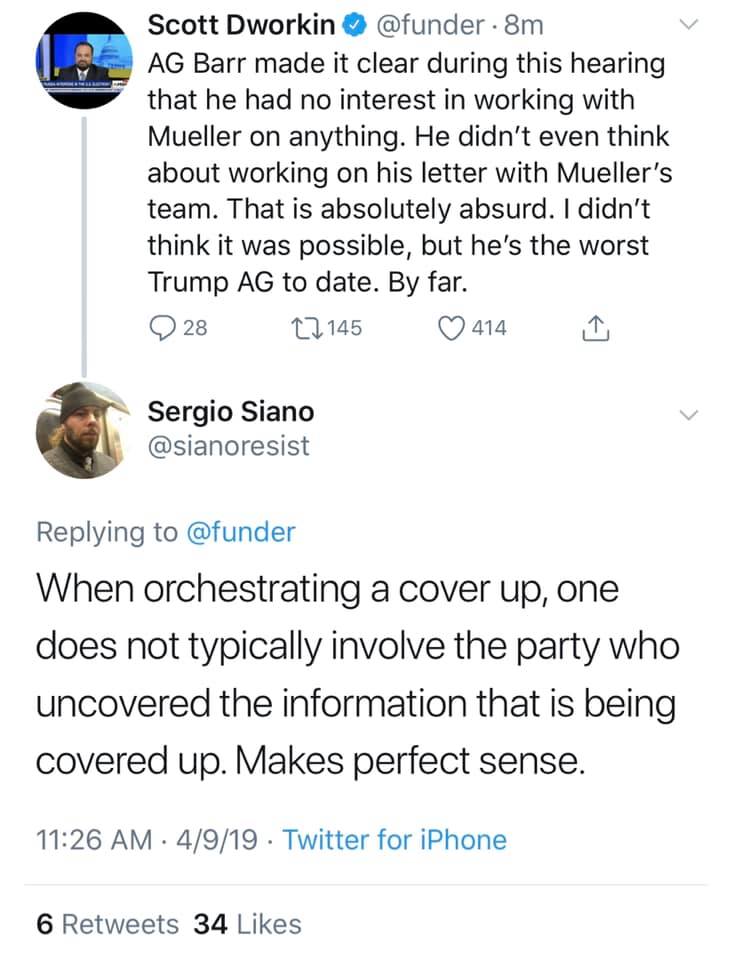This screenshot has width=732, height=960.
Task: Open the chevron dropdown on Sergio Siano's tweet
Action: tap(686, 415)
